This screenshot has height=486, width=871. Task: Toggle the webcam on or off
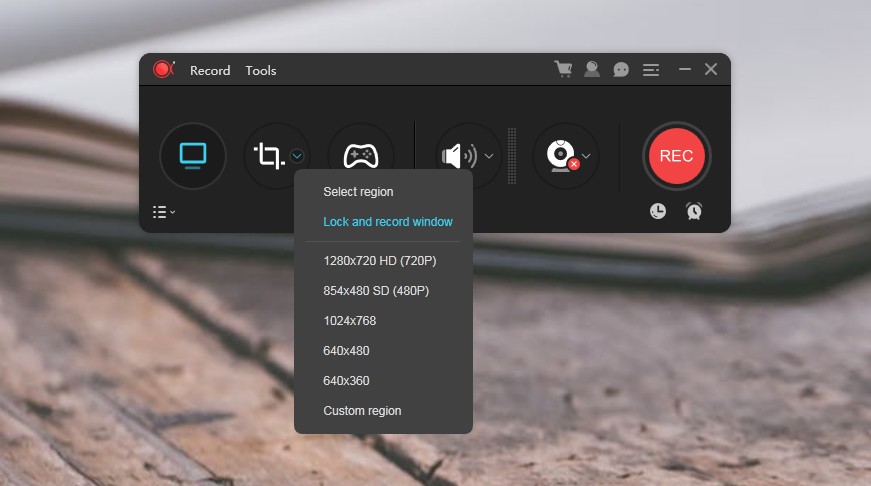click(x=559, y=156)
